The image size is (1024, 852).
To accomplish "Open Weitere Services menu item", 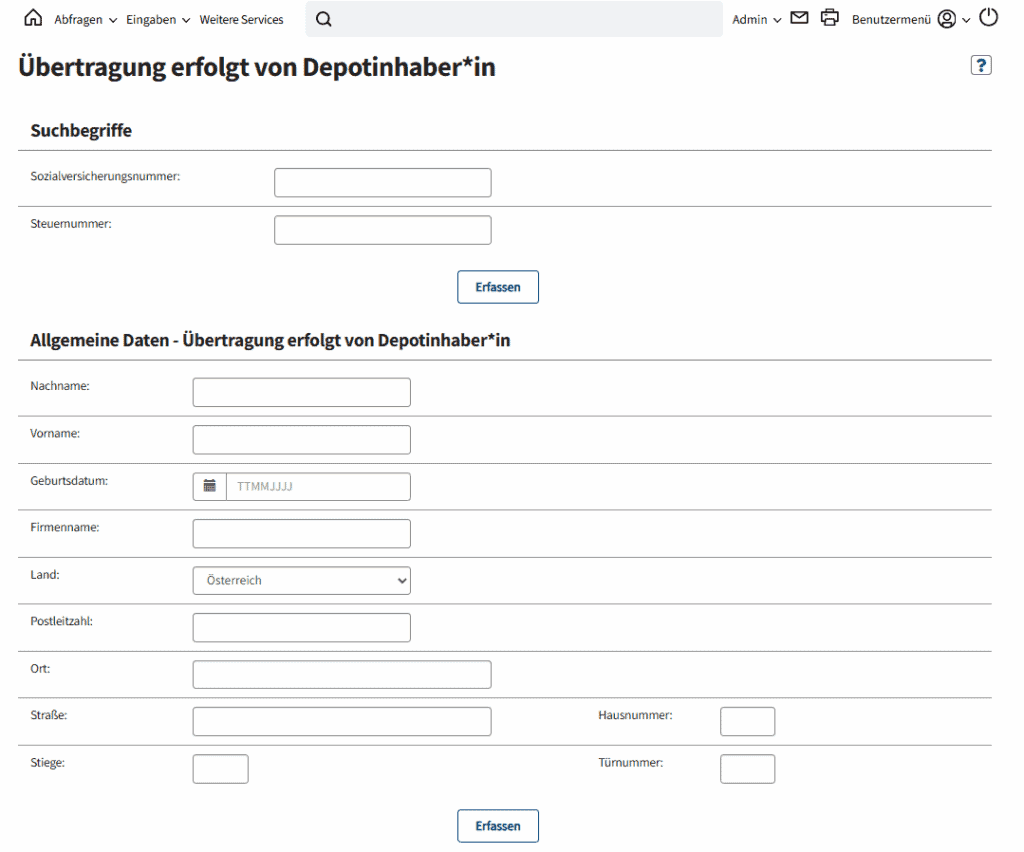I will pyautogui.click(x=241, y=20).
